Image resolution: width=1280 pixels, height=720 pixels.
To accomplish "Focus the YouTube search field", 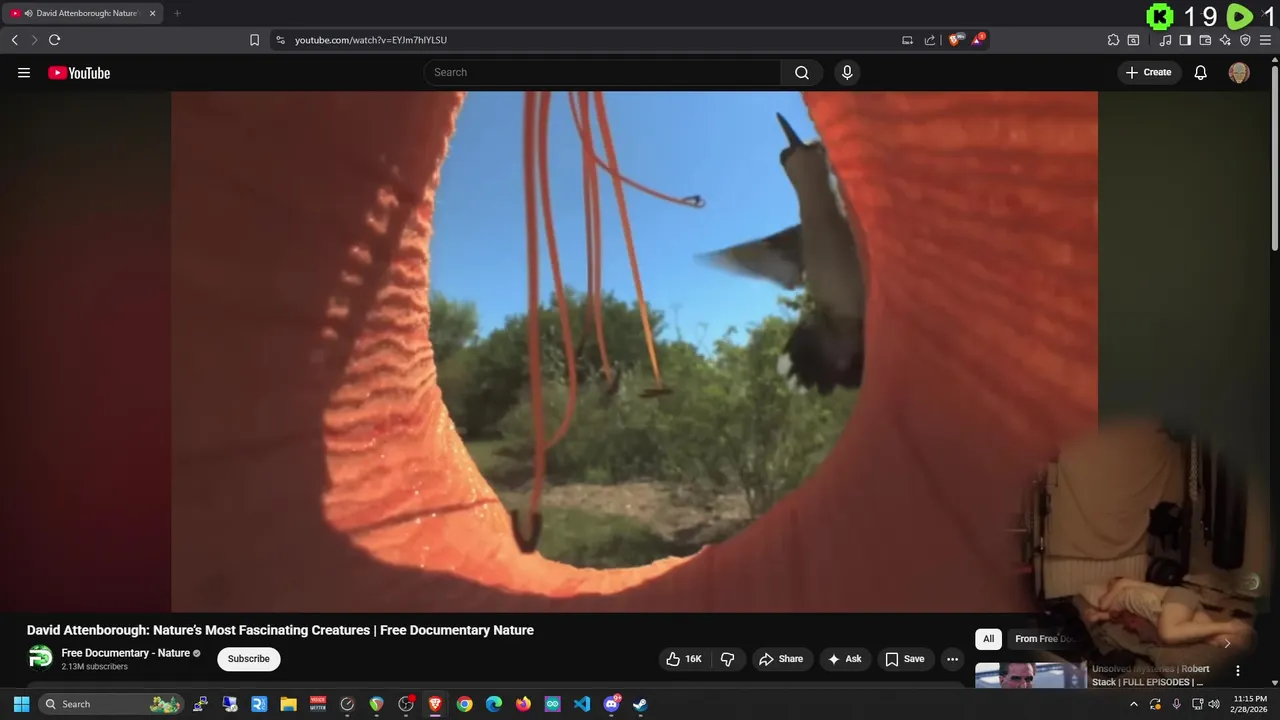I will pyautogui.click(x=603, y=72).
